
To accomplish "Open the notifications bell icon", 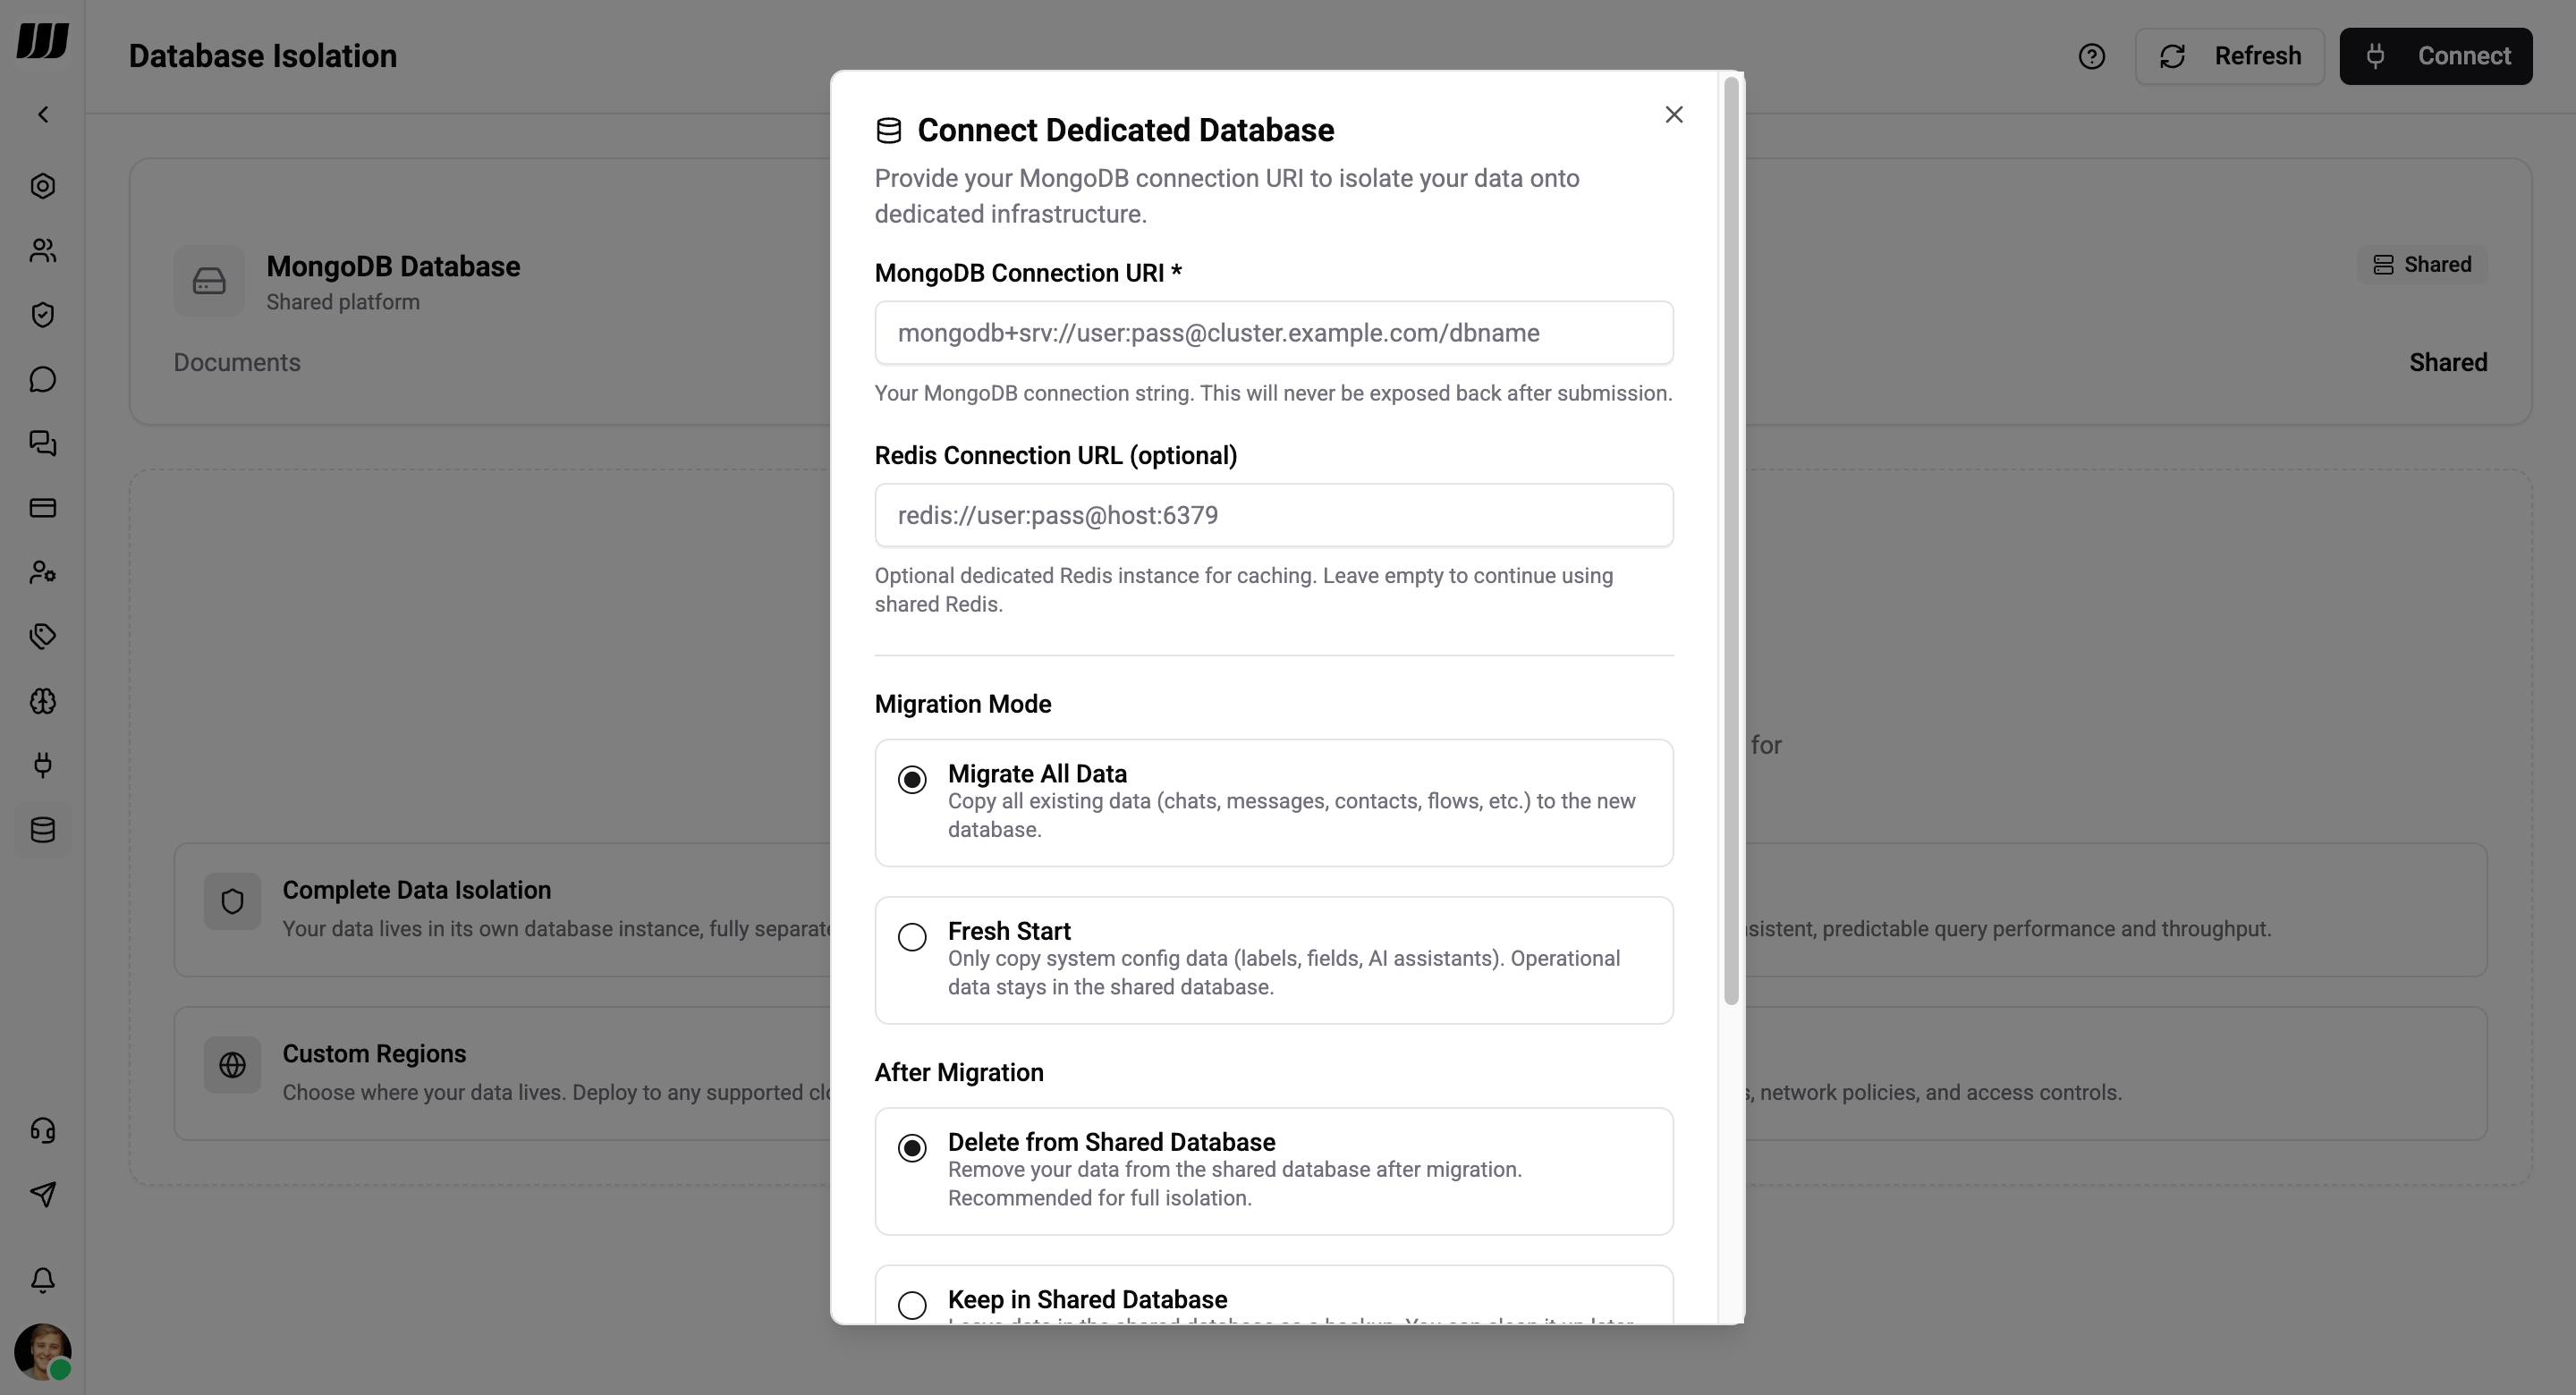I will pos(43,1281).
